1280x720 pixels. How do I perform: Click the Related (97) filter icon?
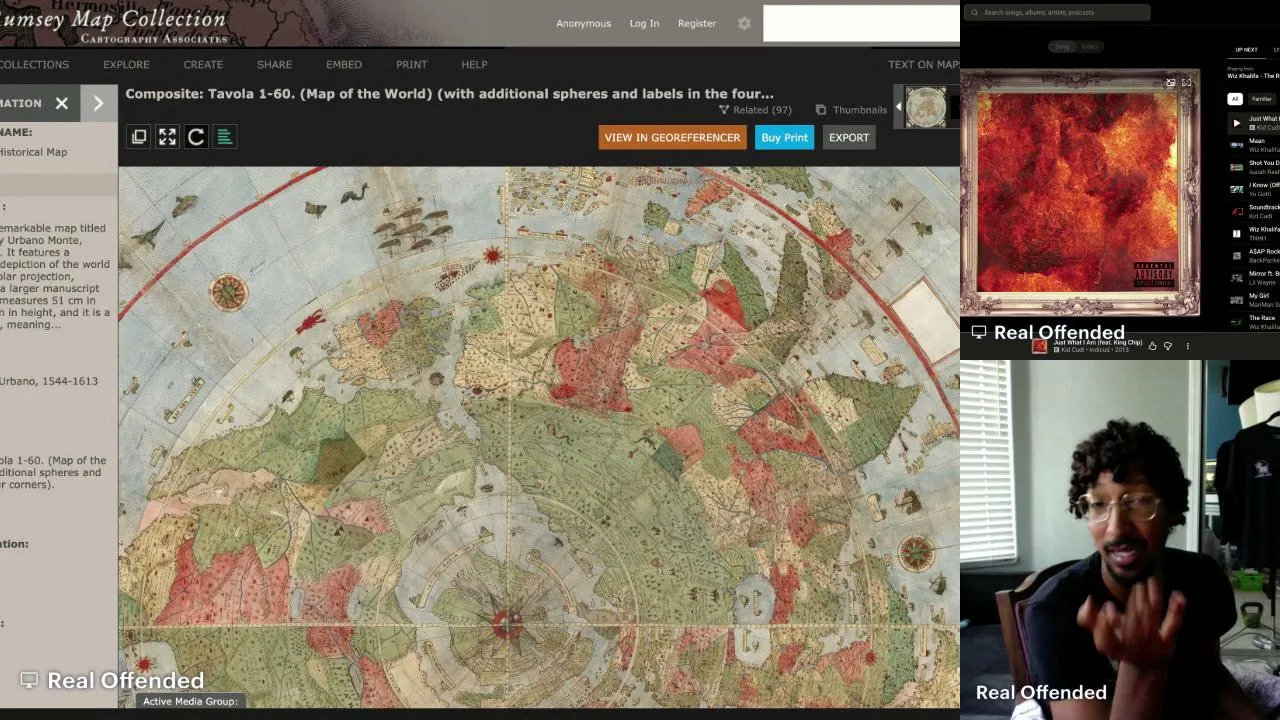[724, 110]
